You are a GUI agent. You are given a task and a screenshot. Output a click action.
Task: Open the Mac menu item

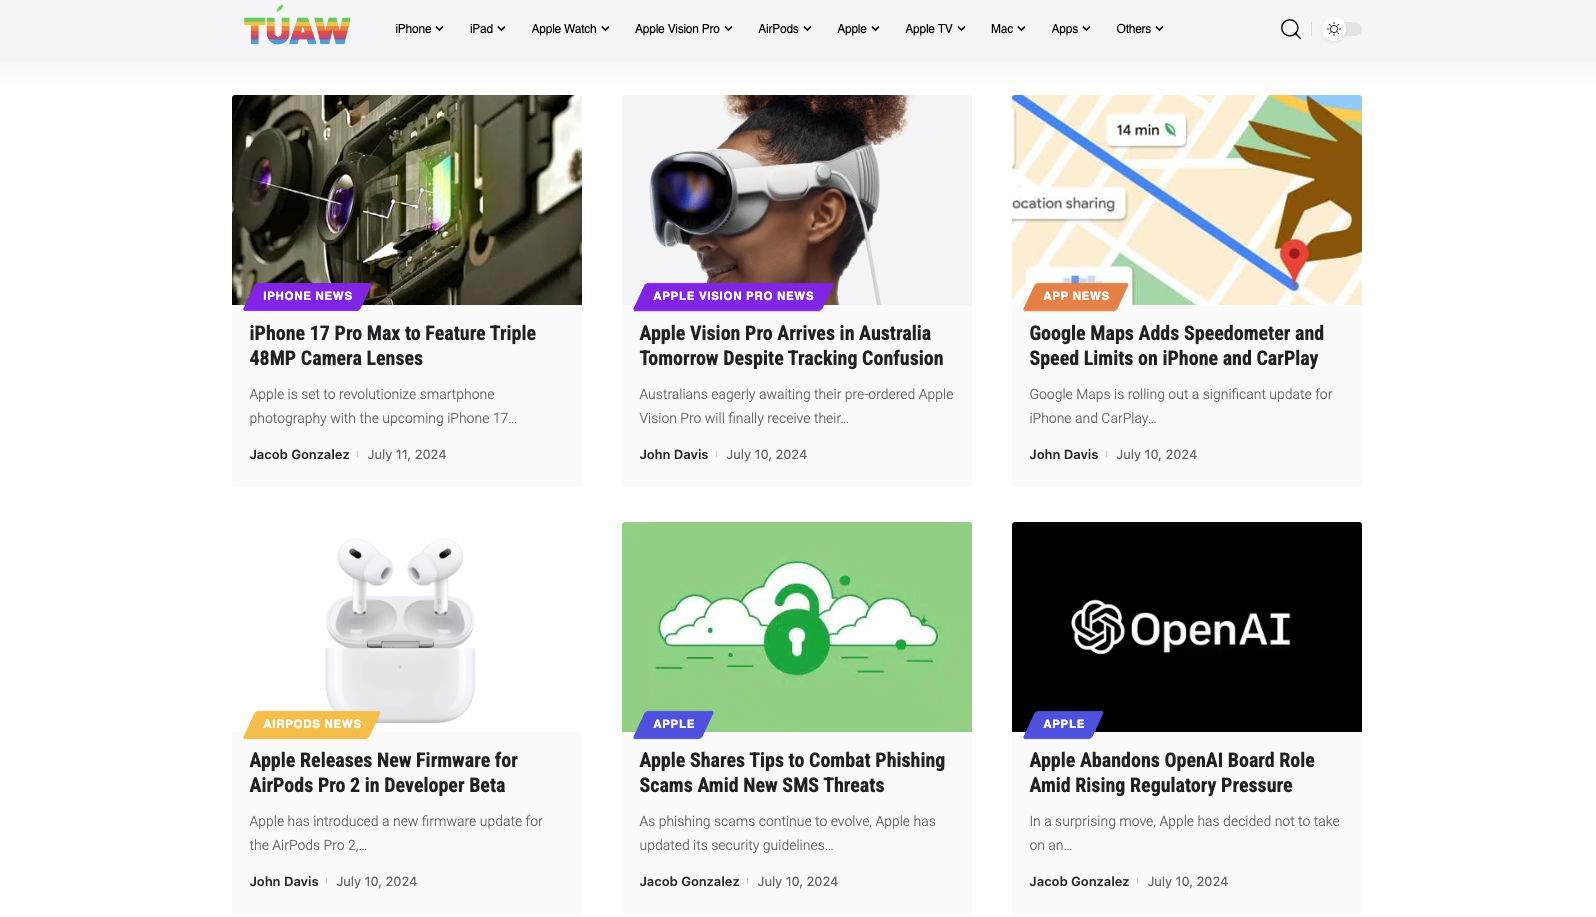point(1007,29)
